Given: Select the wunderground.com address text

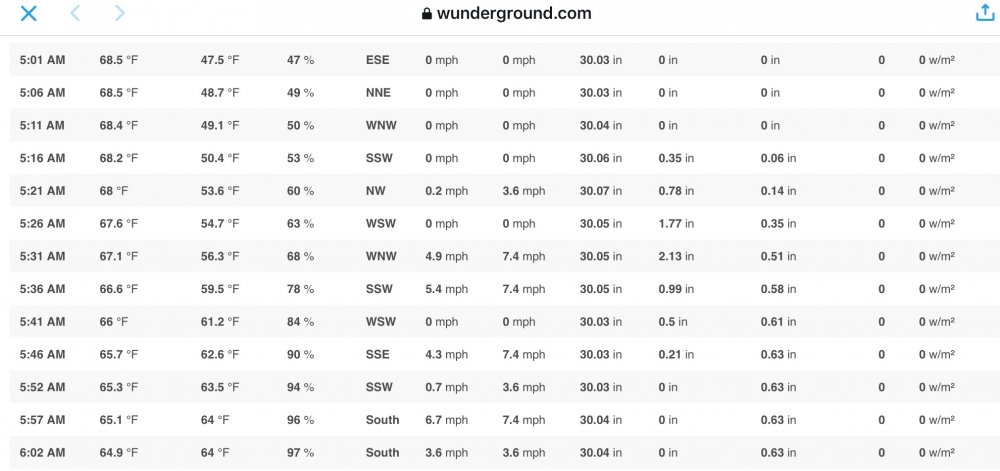Looking at the screenshot, I should [x=514, y=13].
